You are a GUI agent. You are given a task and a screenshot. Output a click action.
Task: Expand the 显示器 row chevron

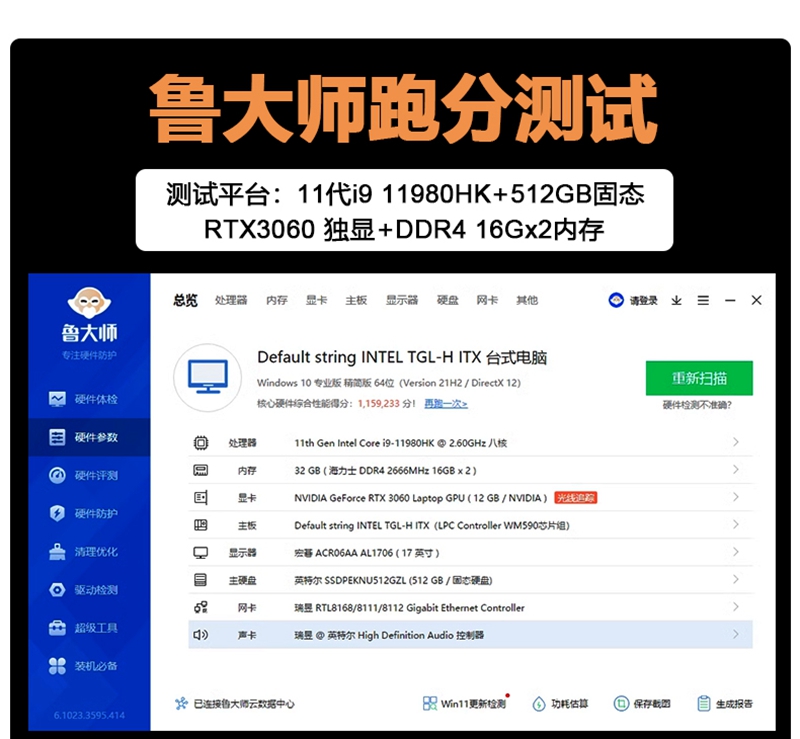736,552
